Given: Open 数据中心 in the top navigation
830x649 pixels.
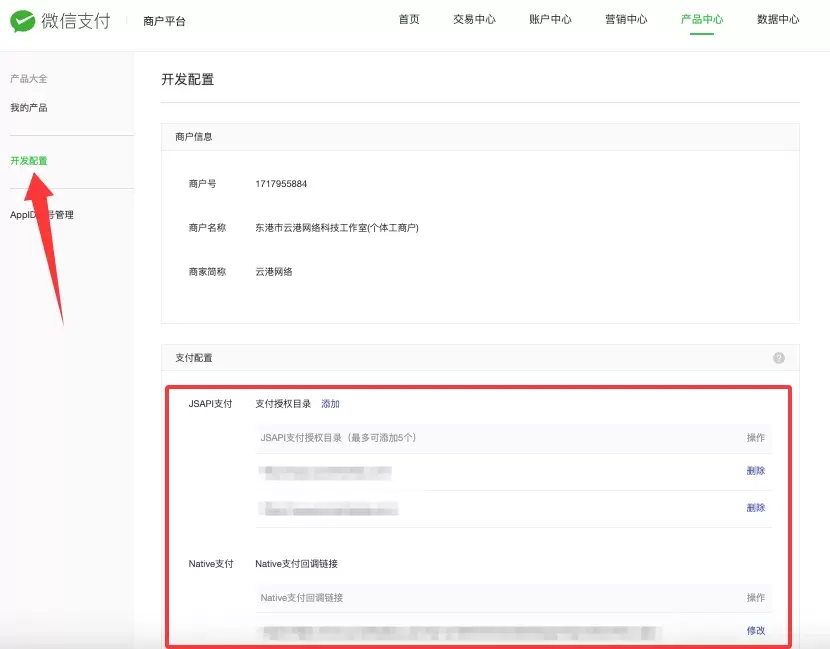Looking at the screenshot, I should (x=778, y=20).
